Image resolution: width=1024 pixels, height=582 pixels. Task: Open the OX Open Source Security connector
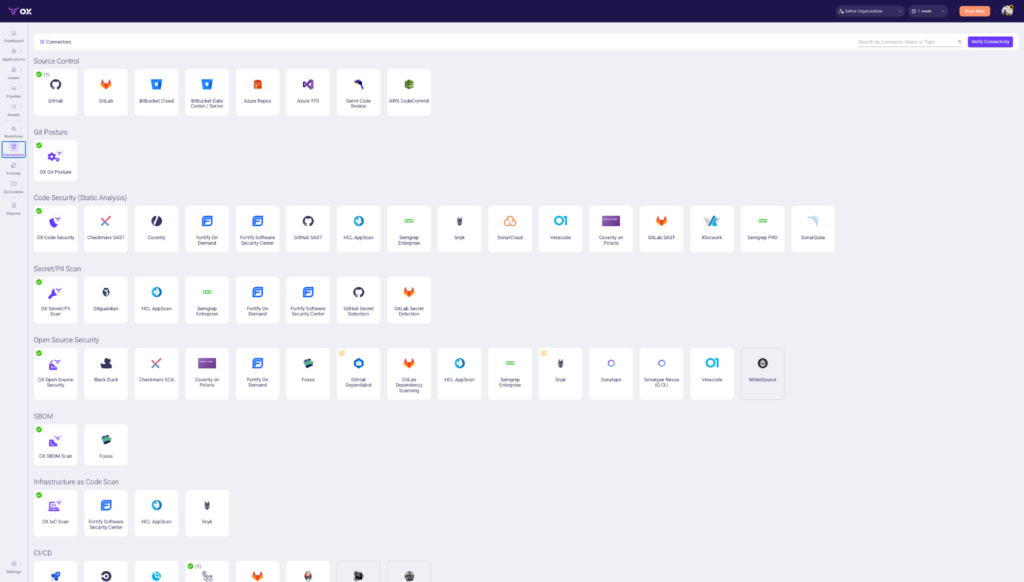56,374
